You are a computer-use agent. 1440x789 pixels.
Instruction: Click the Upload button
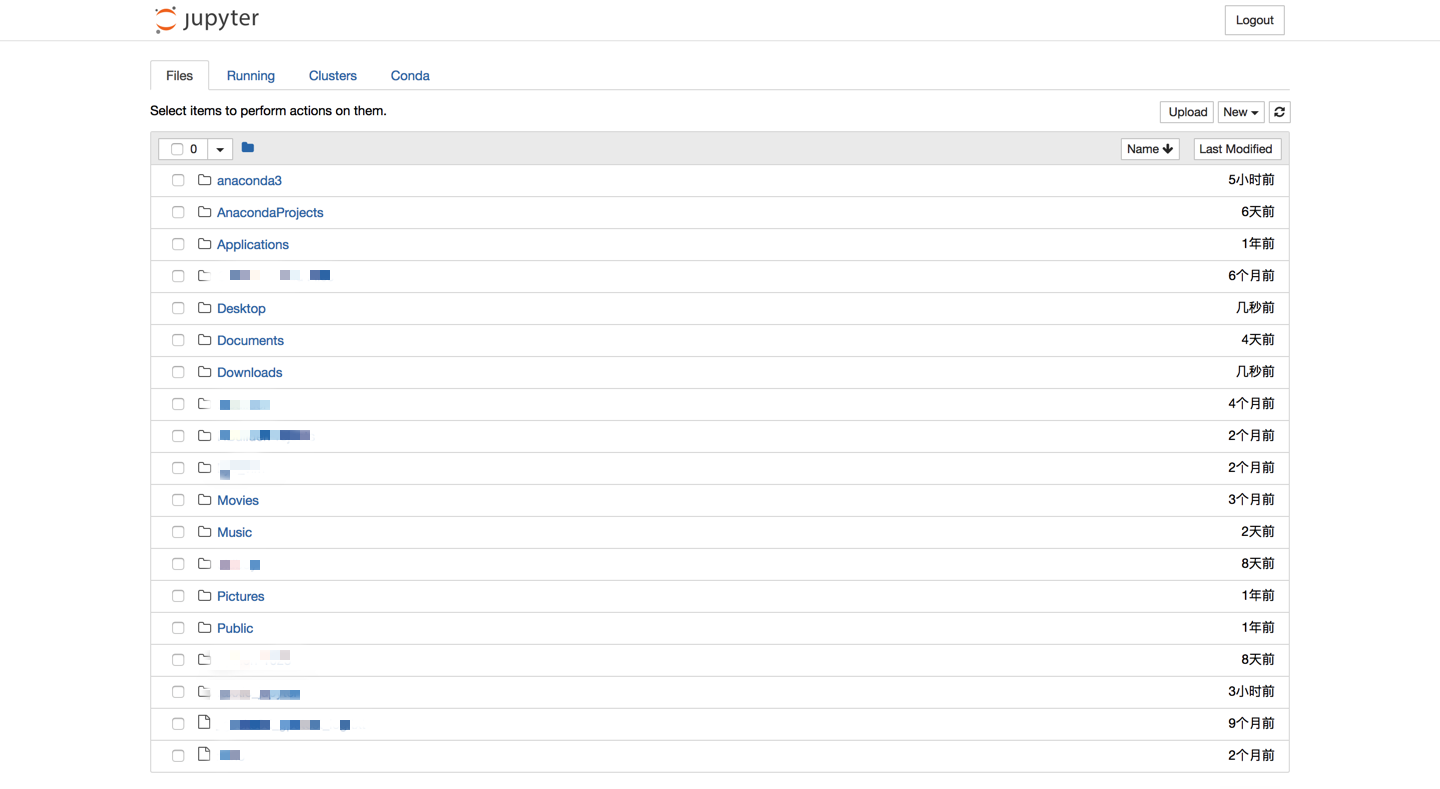[x=1186, y=111]
